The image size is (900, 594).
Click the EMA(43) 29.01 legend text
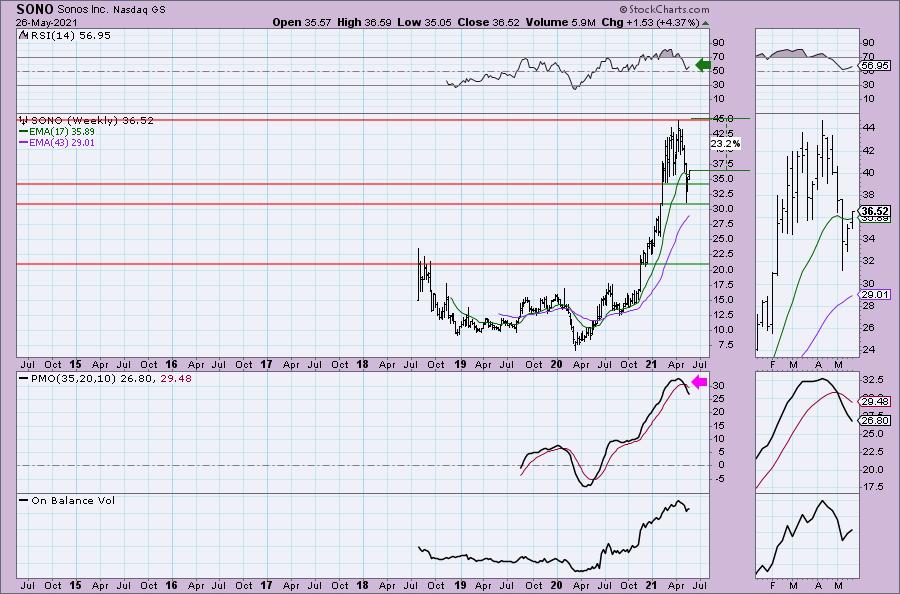pos(62,142)
